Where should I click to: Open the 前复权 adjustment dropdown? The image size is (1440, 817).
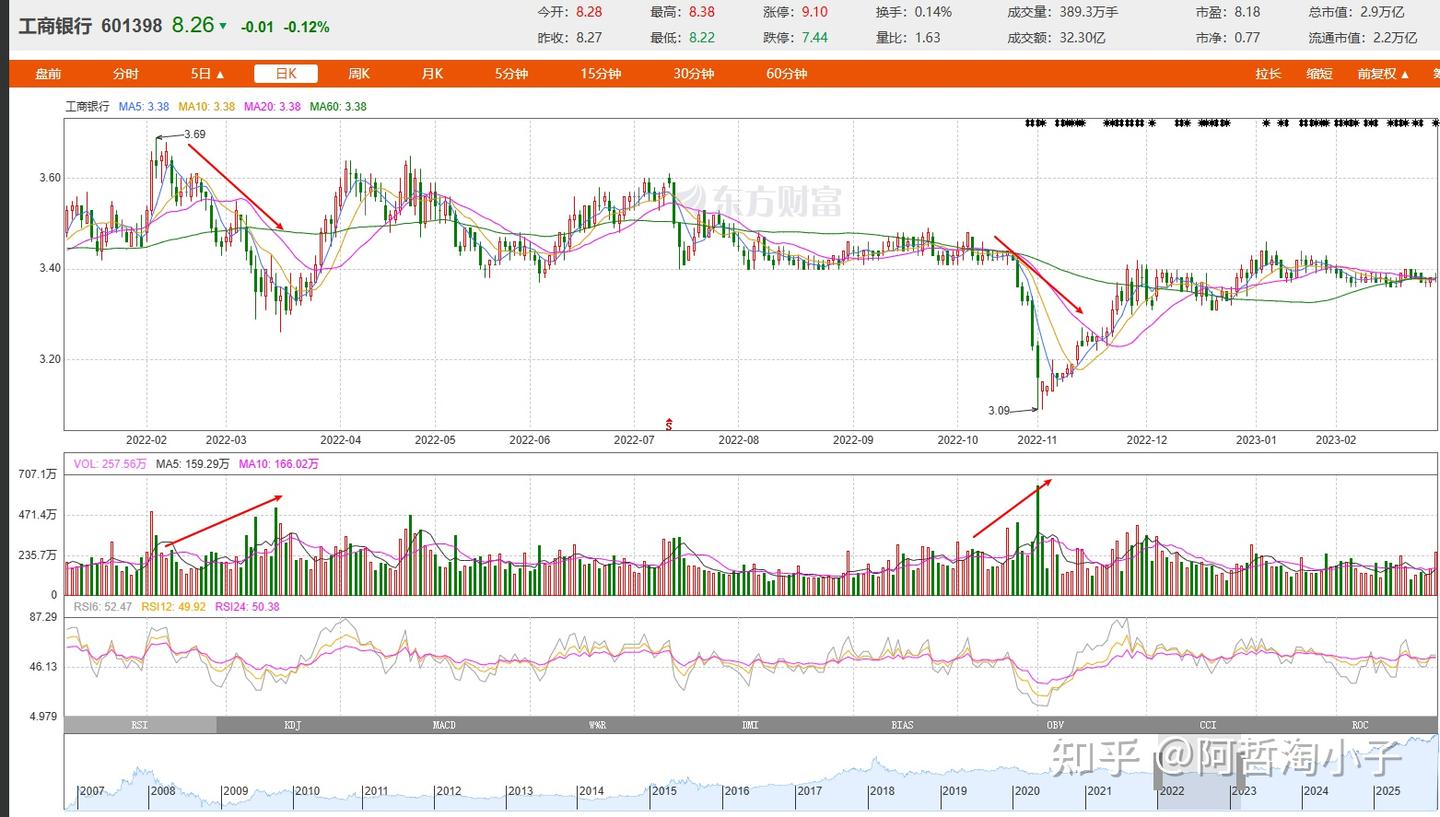click(x=1383, y=74)
